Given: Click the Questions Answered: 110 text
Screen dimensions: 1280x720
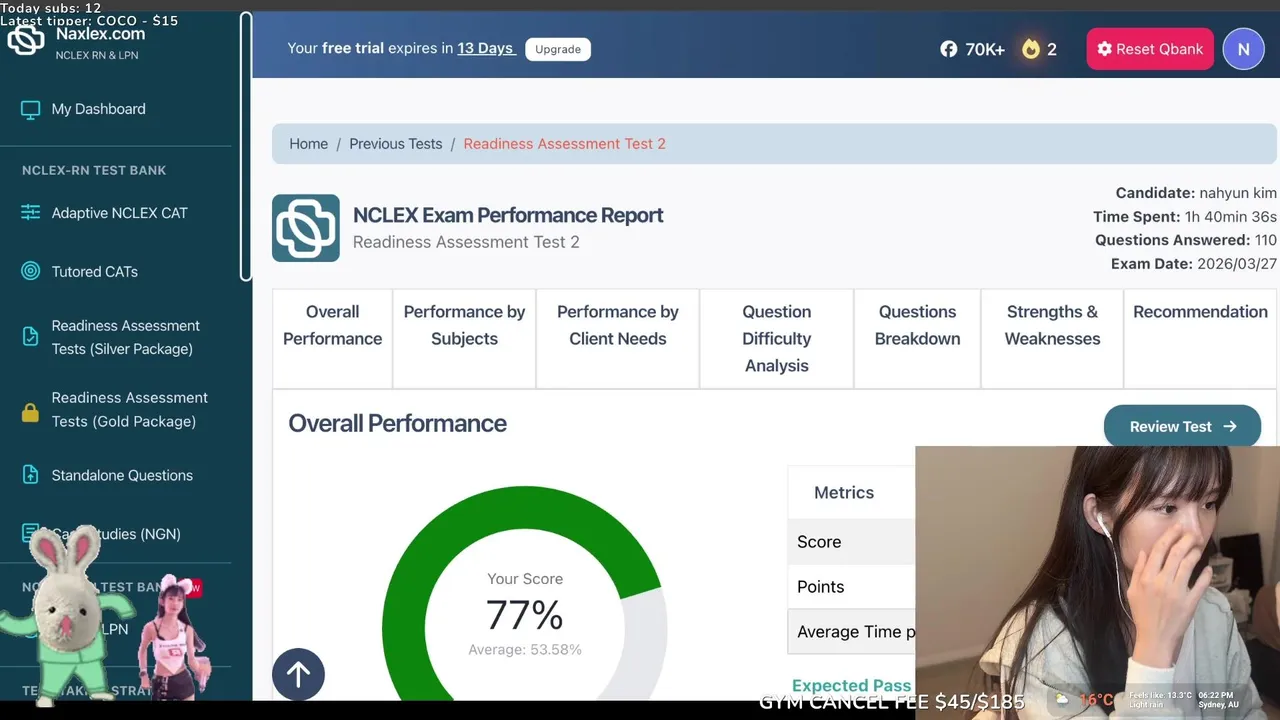Looking at the screenshot, I should (x=1186, y=240).
